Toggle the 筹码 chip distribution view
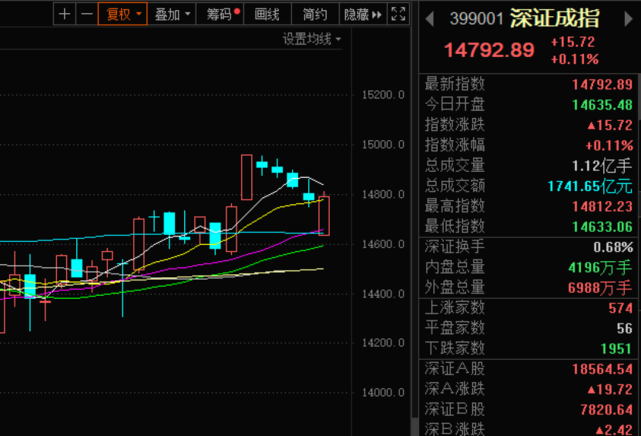Image resolution: width=641 pixels, height=436 pixels. pyautogui.click(x=219, y=14)
